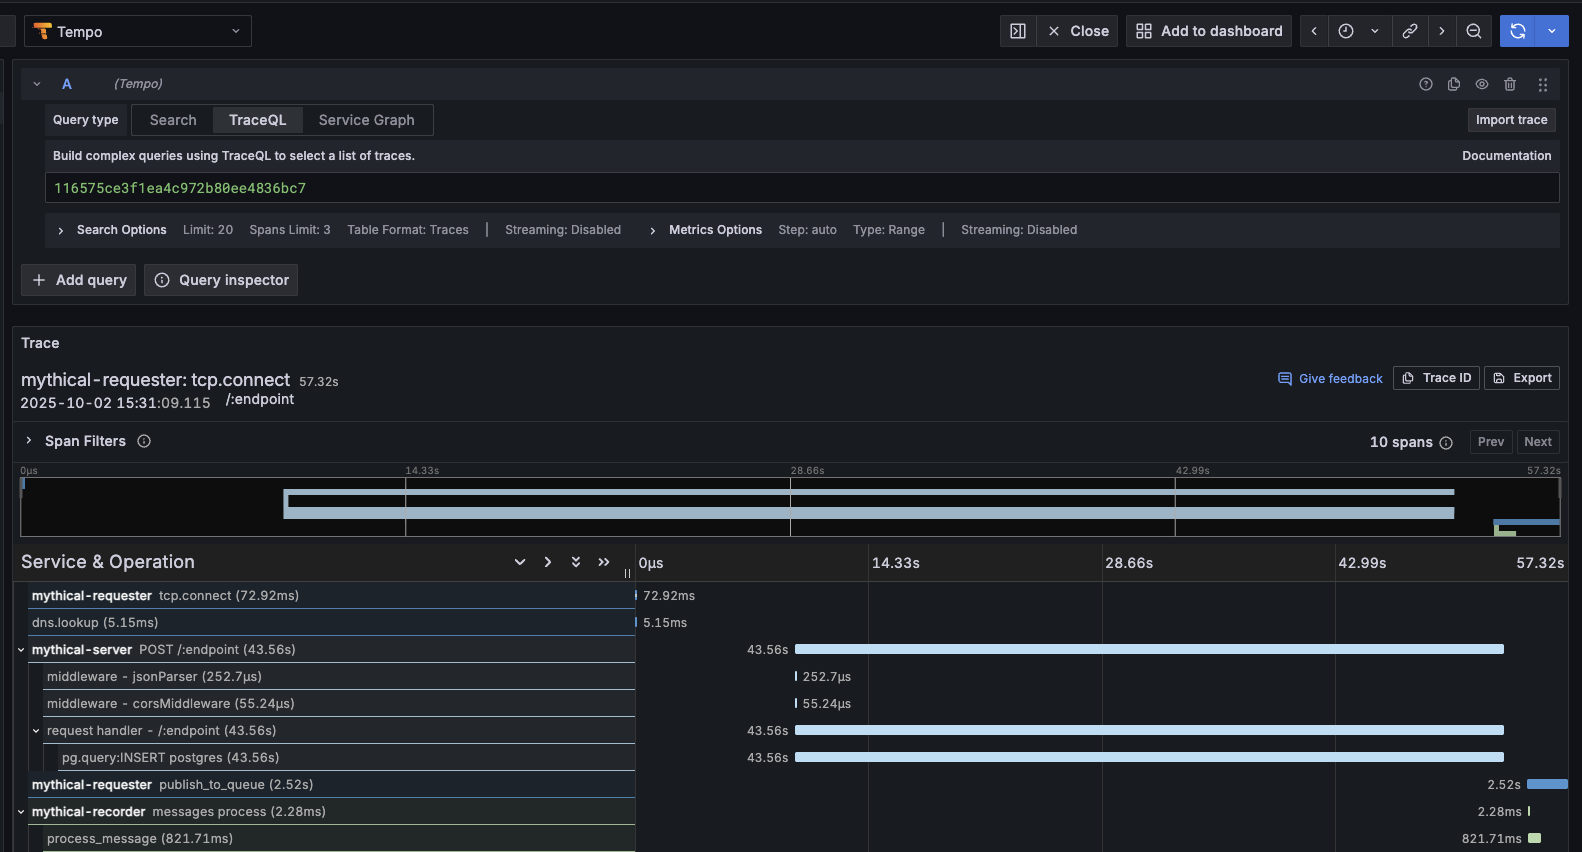The height and width of the screenshot is (852, 1582).
Task: Select the TraceQL tab
Action: click(x=257, y=120)
